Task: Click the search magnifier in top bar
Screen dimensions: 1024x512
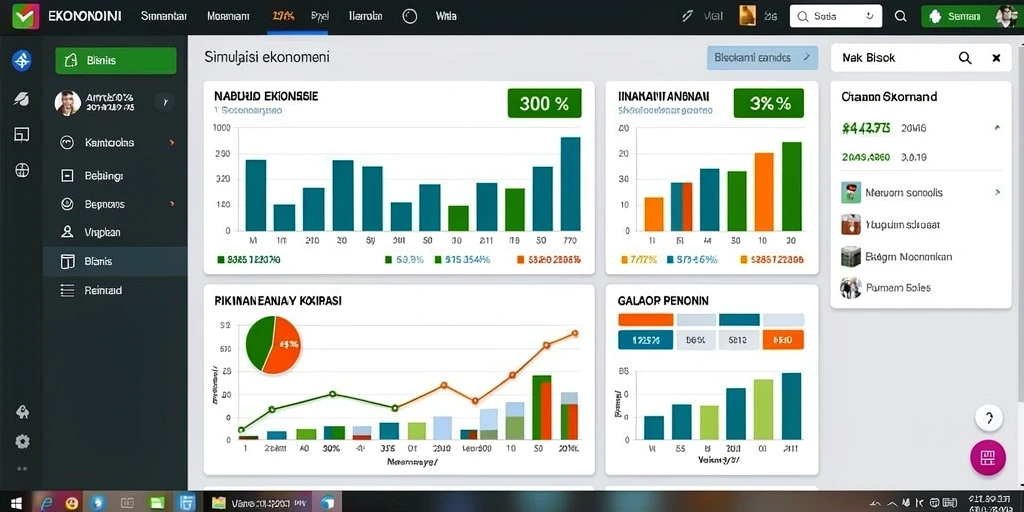Action: pyautogui.click(x=901, y=16)
